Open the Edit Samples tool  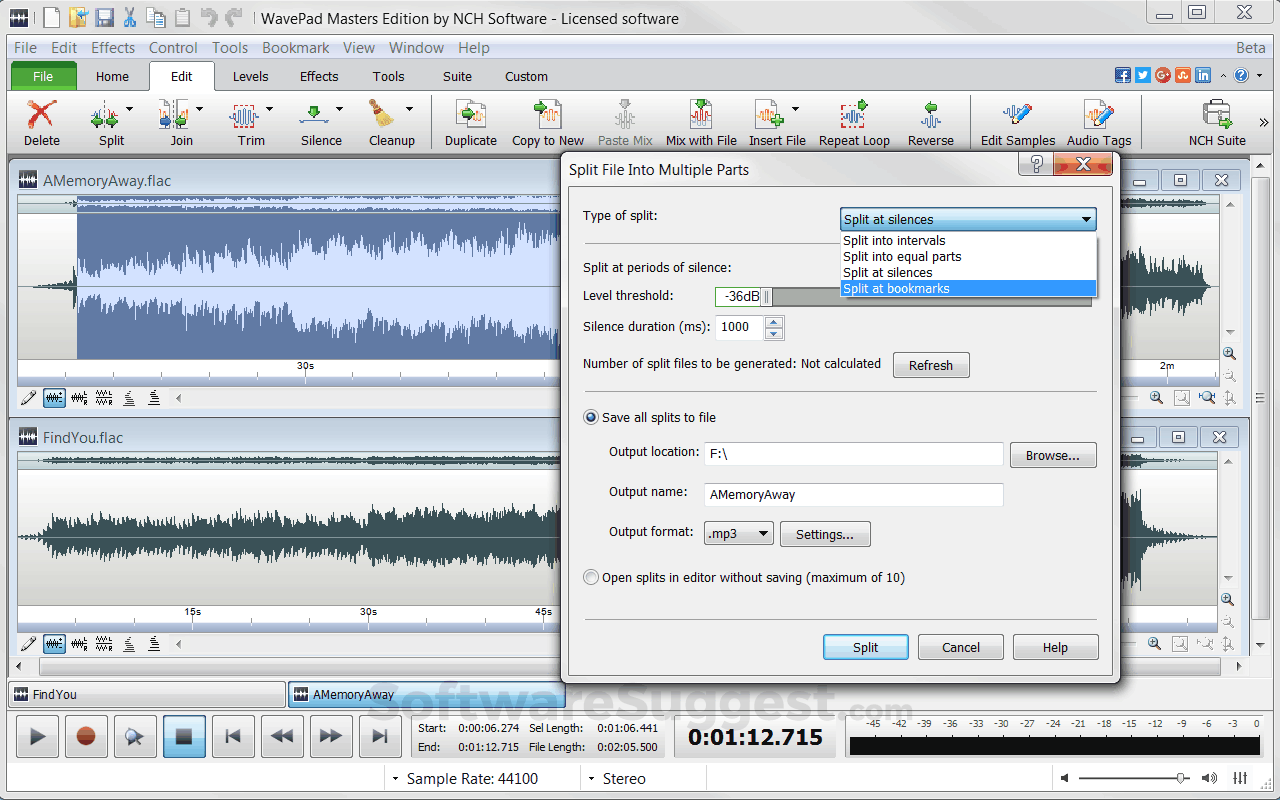(x=1017, y=115)
